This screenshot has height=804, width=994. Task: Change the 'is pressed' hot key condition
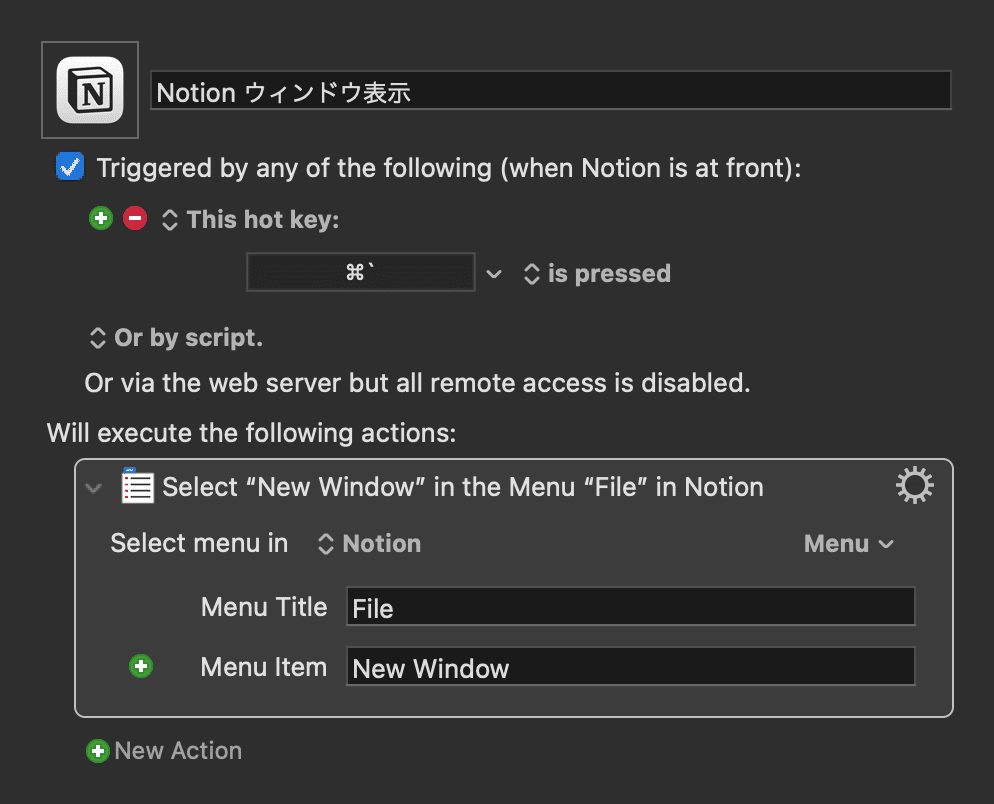pos(597,273)
